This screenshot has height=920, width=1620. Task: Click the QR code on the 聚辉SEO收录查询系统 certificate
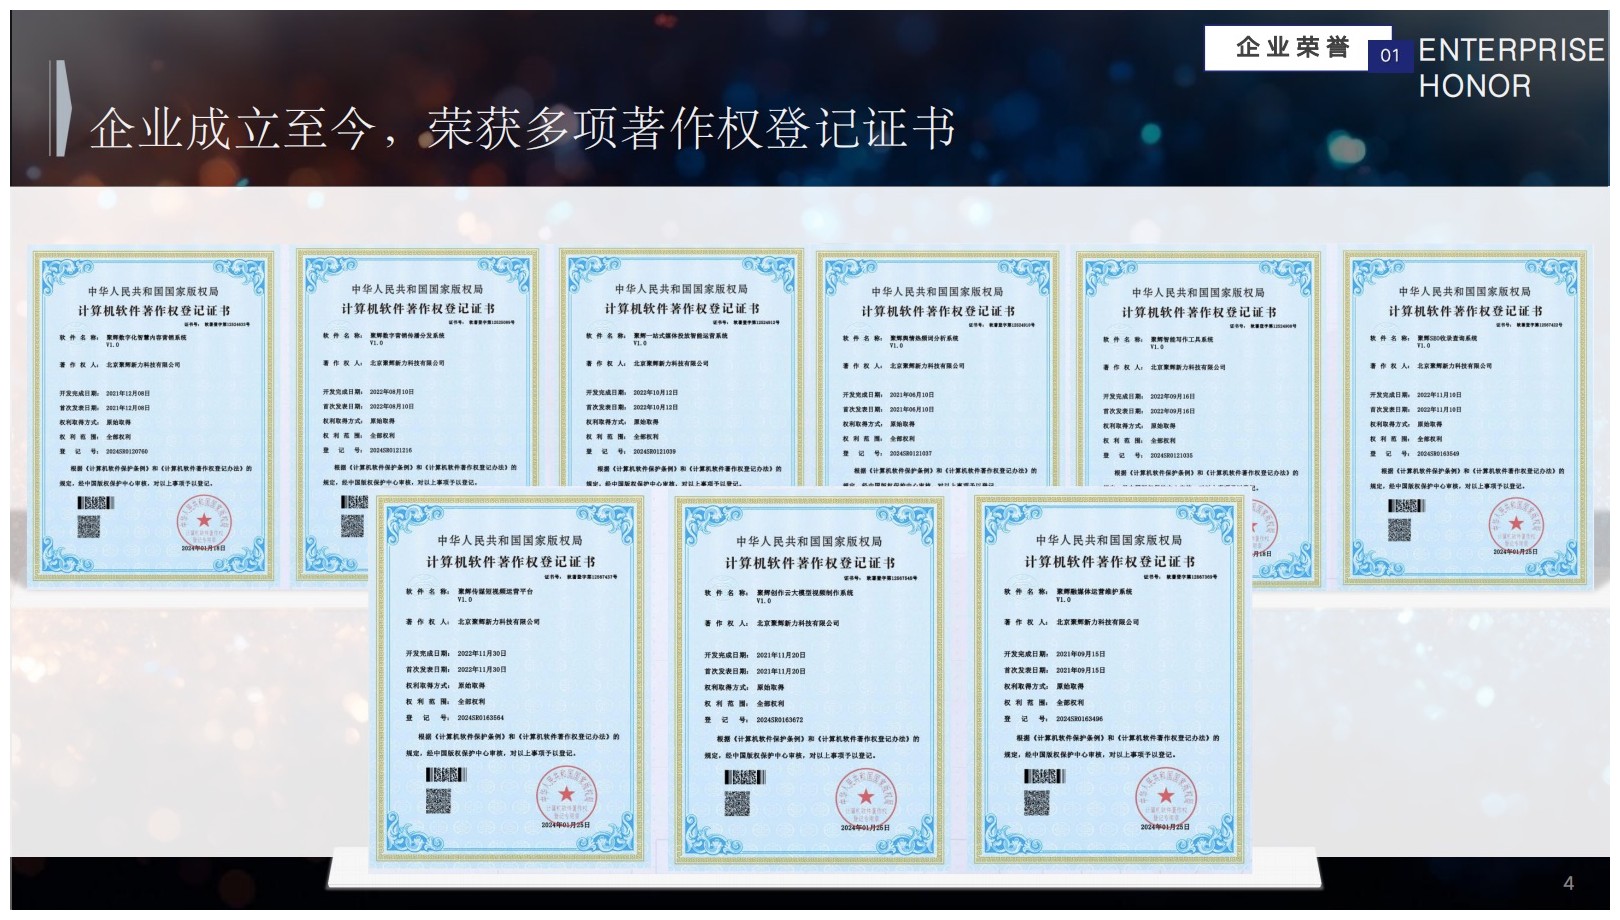point(1400,529)
